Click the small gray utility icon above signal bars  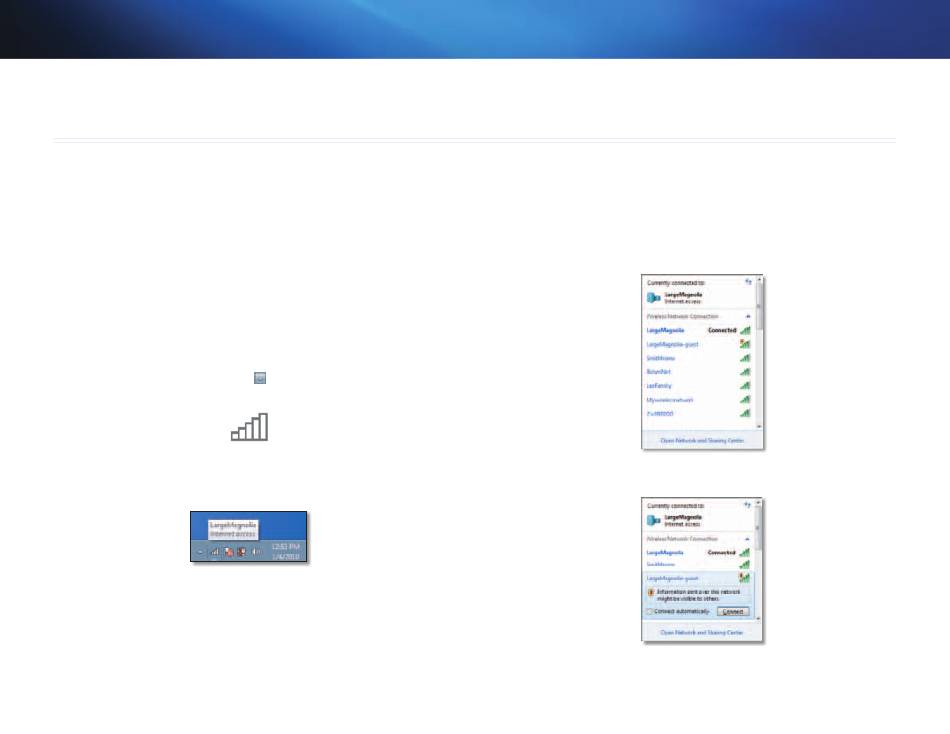[x=259, y=378]
